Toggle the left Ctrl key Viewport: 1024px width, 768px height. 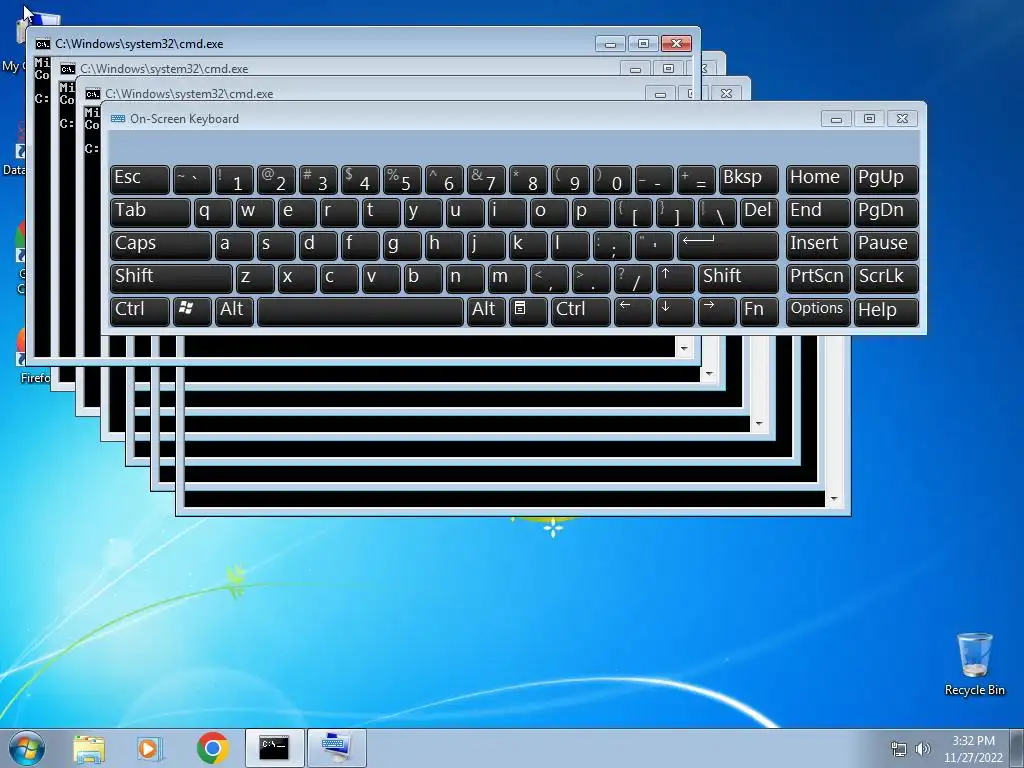[x=140, y=311]
